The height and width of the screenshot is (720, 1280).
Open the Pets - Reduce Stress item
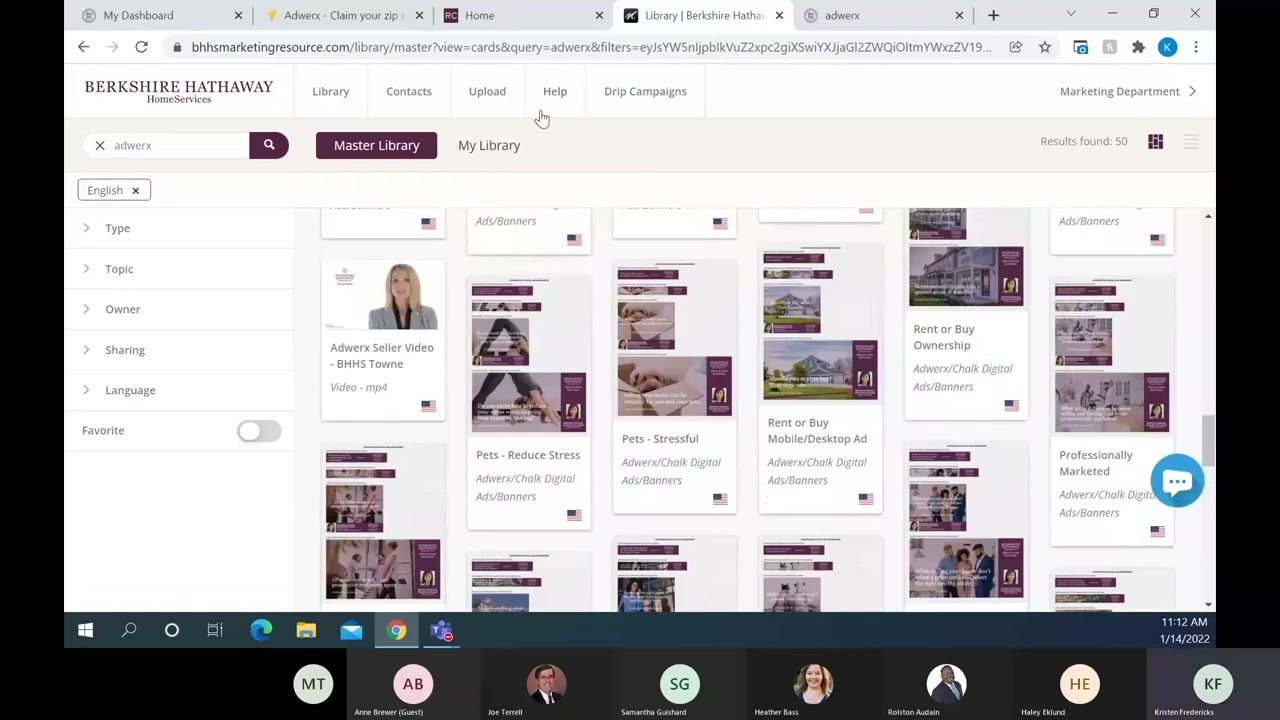(528, 455)
